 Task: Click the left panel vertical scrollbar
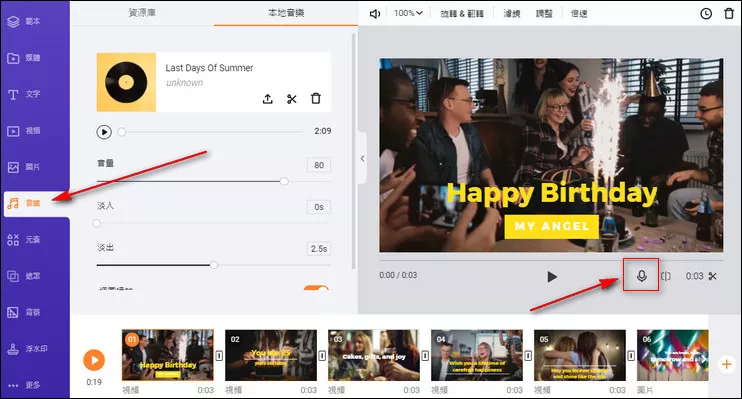[353, 151]
